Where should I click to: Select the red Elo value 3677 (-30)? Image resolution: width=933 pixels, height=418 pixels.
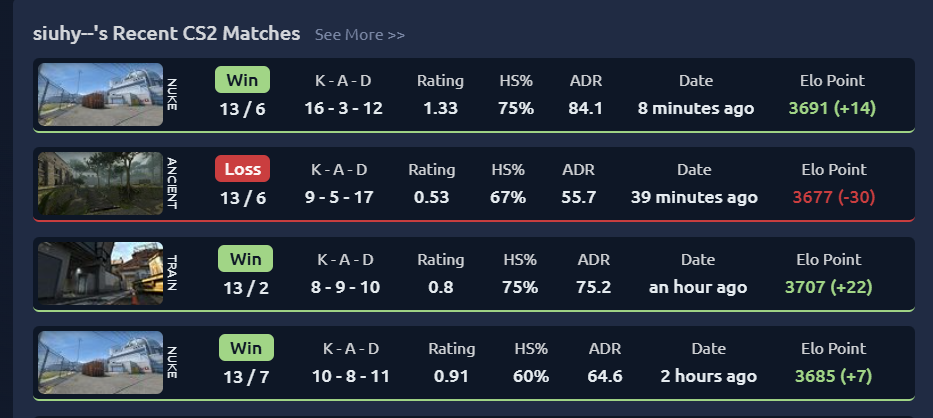834,197
